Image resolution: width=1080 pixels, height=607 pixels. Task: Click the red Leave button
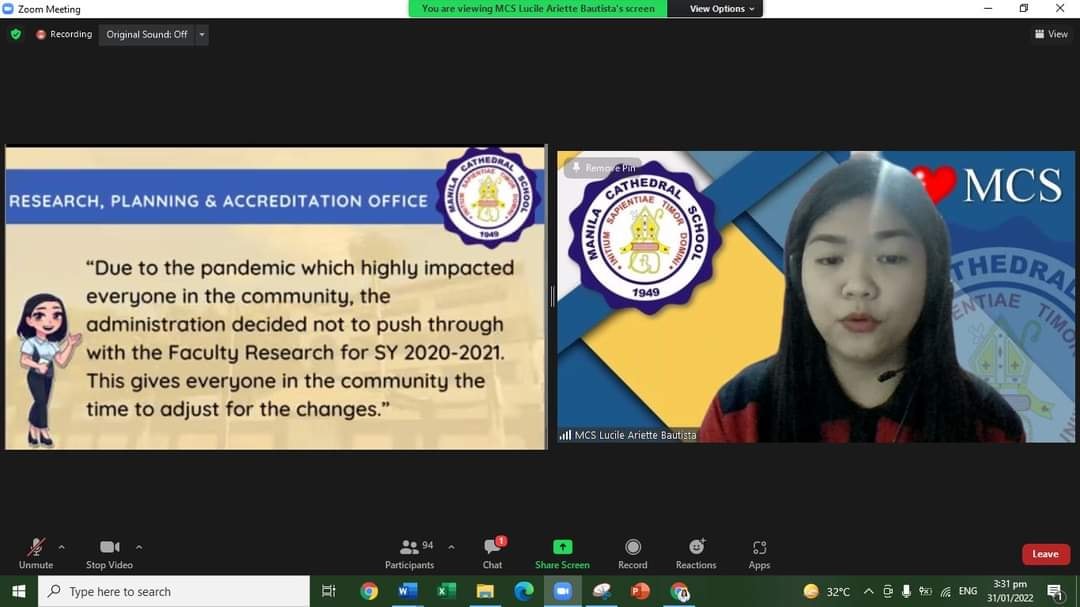click(x=1045, y=554)
